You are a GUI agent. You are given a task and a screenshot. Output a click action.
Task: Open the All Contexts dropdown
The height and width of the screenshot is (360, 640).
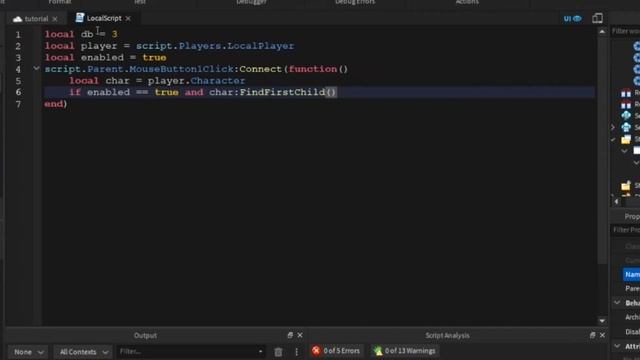pos(83,352)
